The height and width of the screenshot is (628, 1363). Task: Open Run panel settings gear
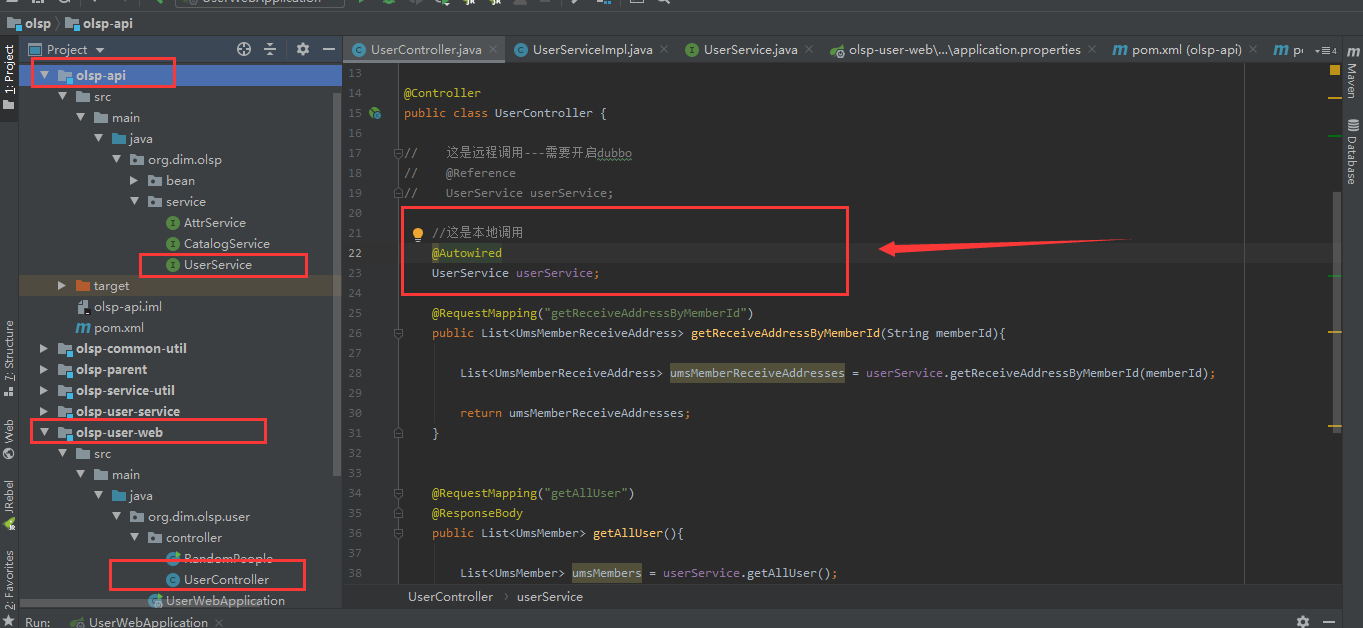coord(1302,622)
